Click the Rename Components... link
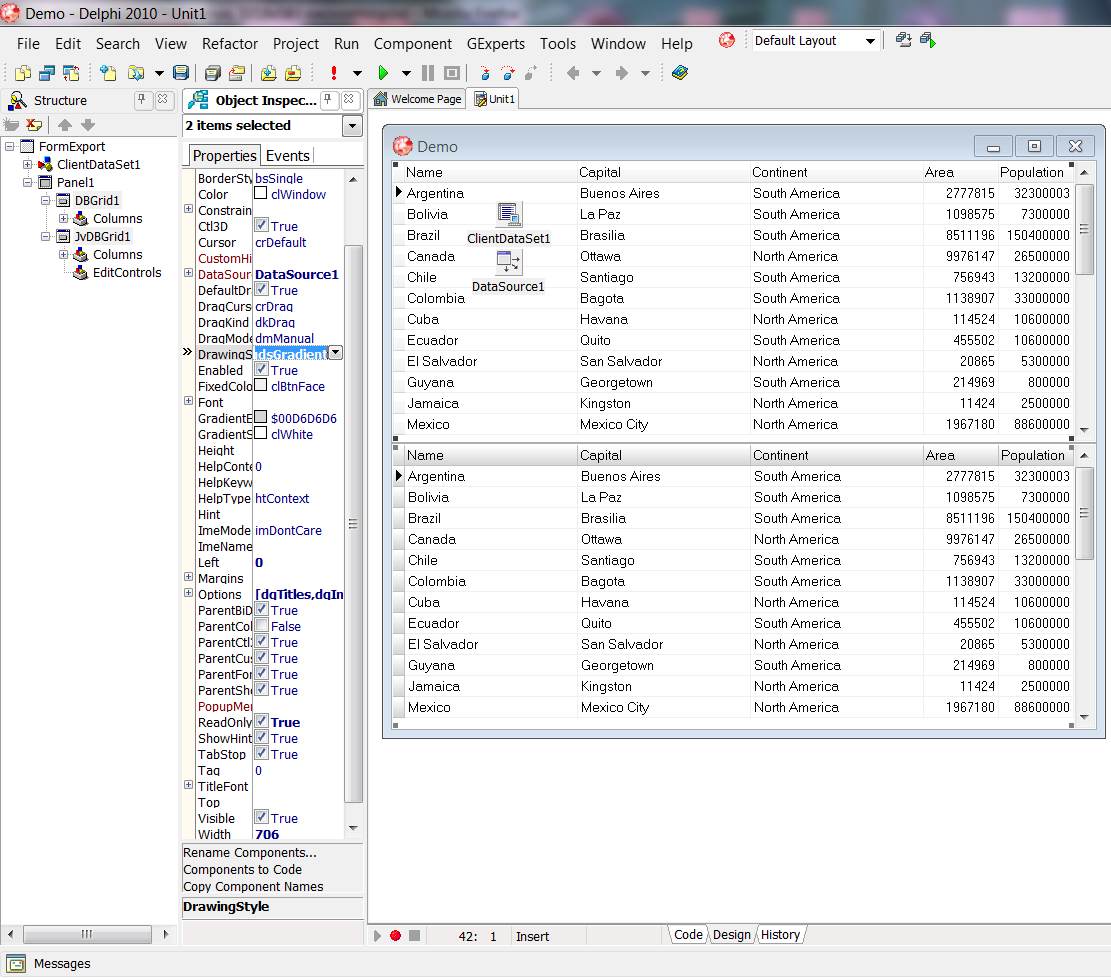This screenshot has height=980, width=1111. pyautogui.click(x=249, y=853)
